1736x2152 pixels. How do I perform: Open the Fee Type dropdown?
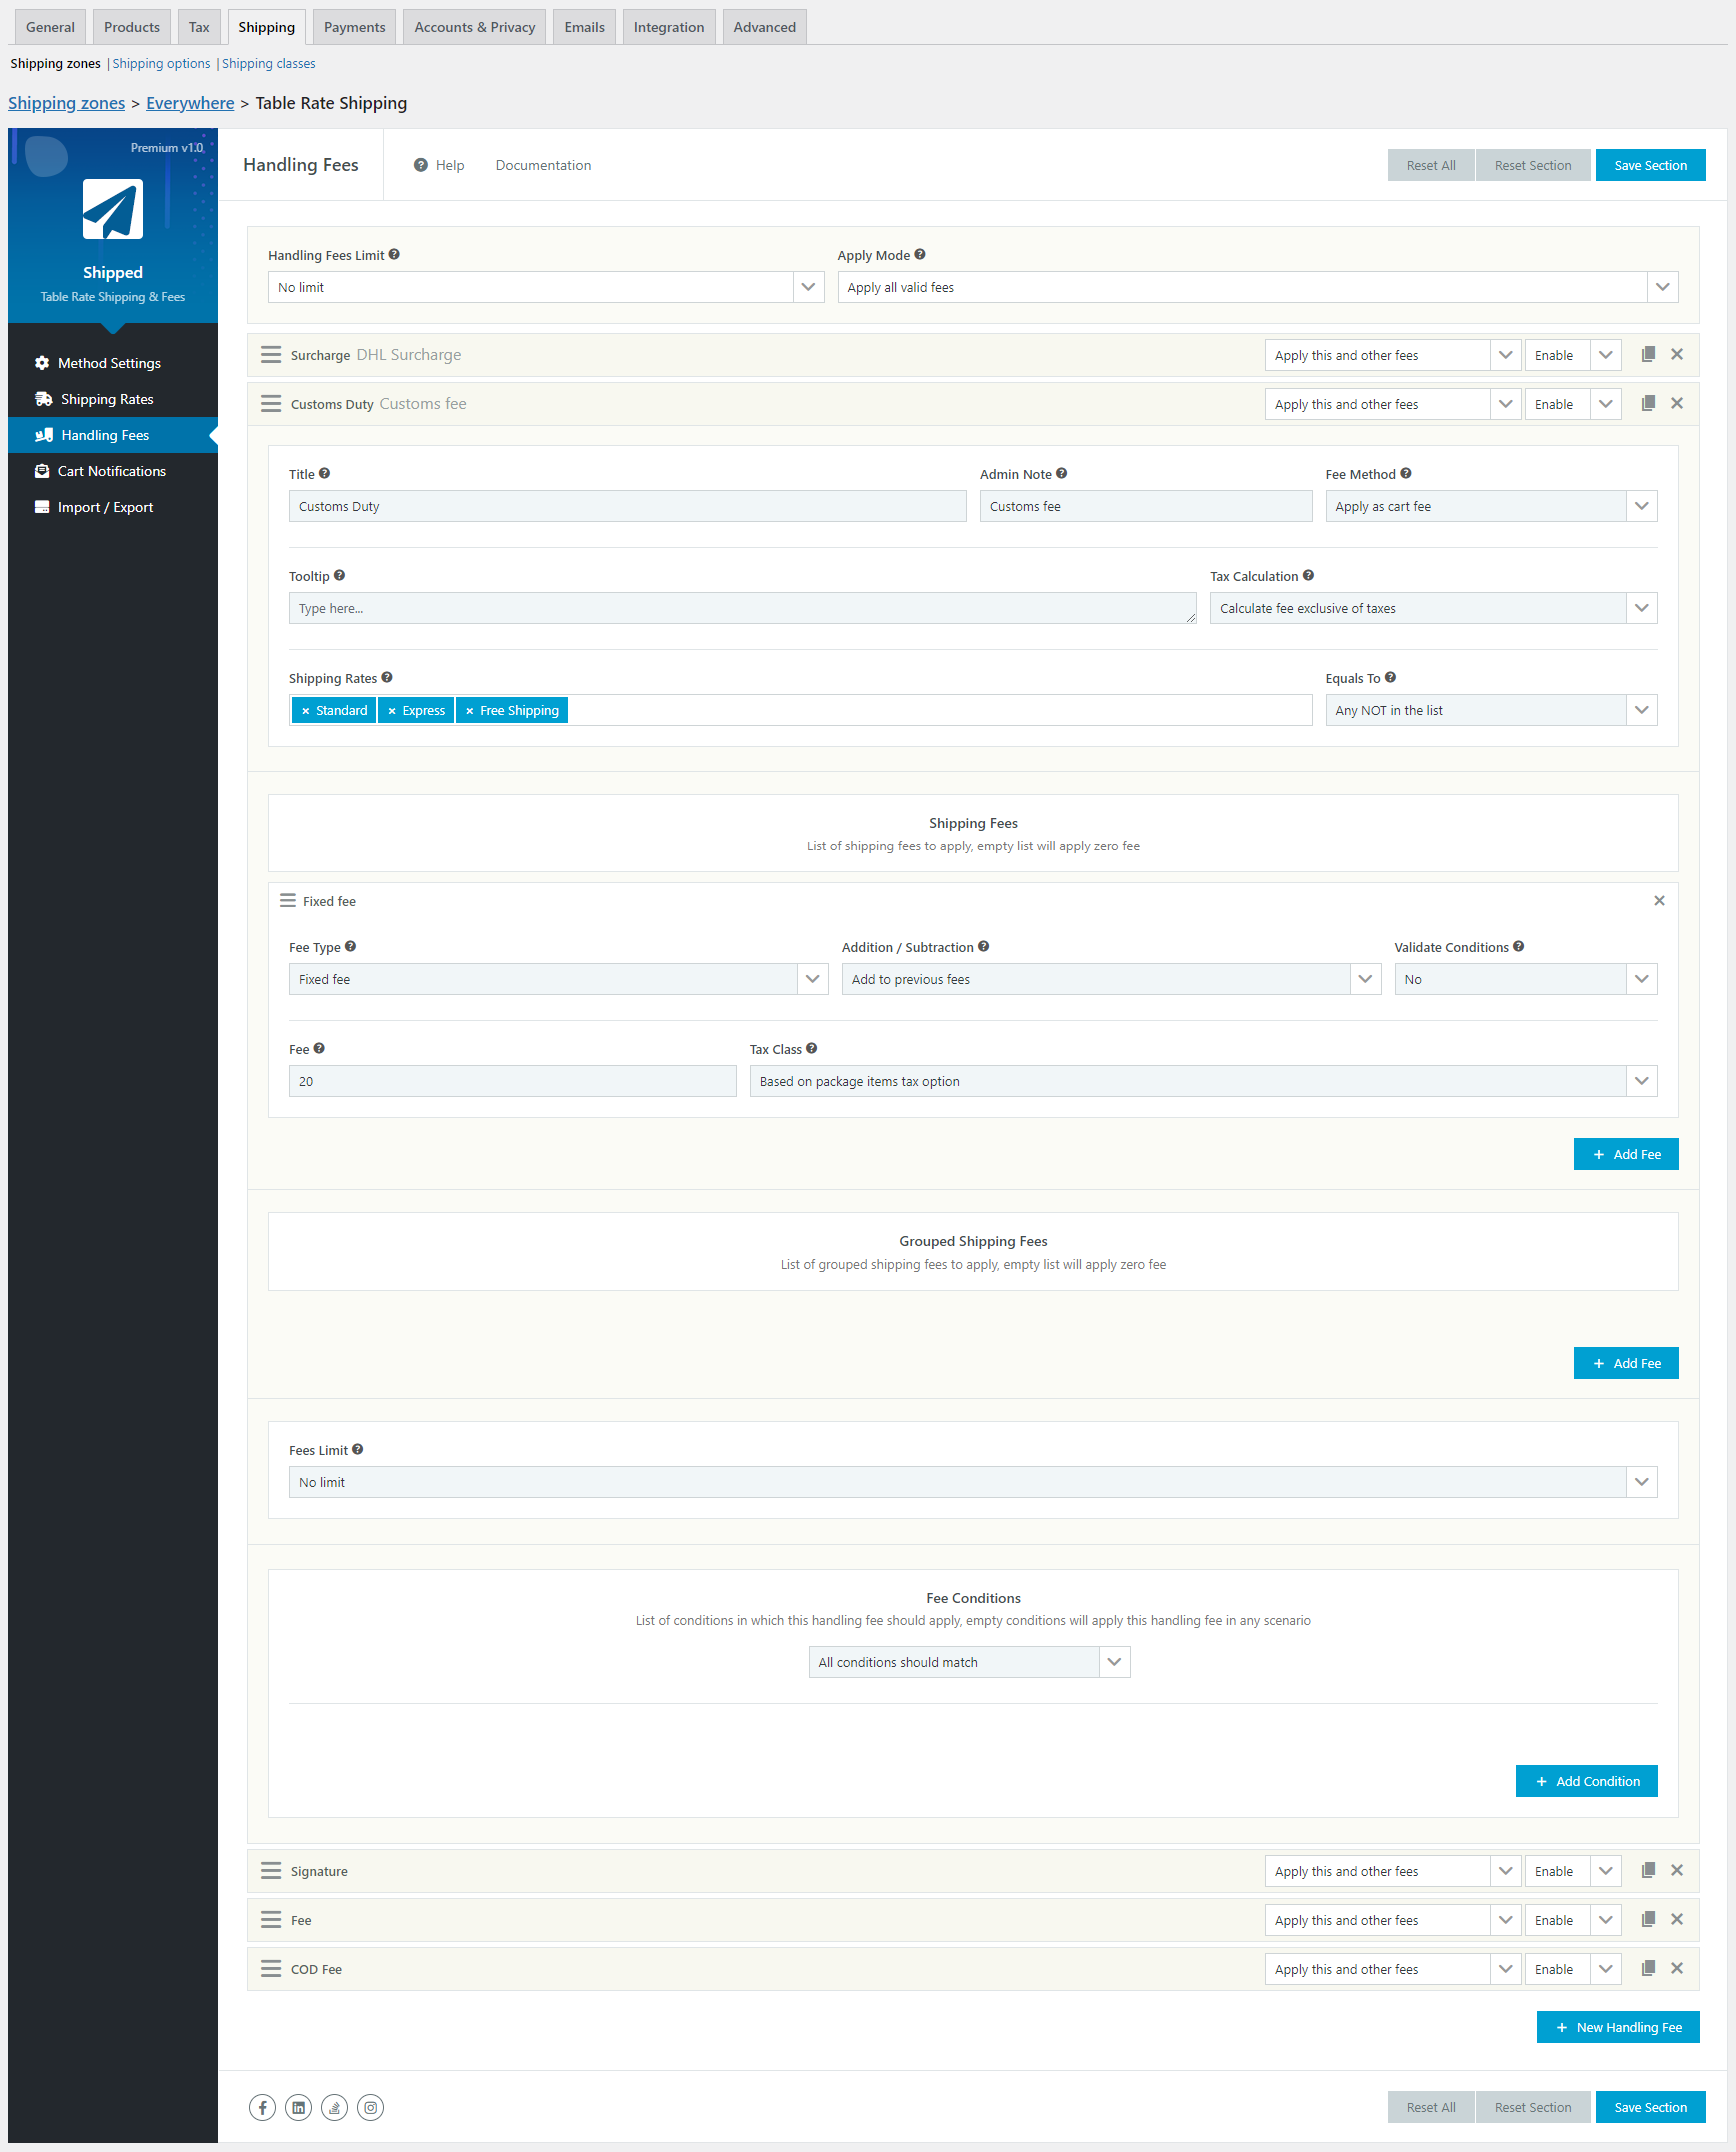click(x=558, y=979)
